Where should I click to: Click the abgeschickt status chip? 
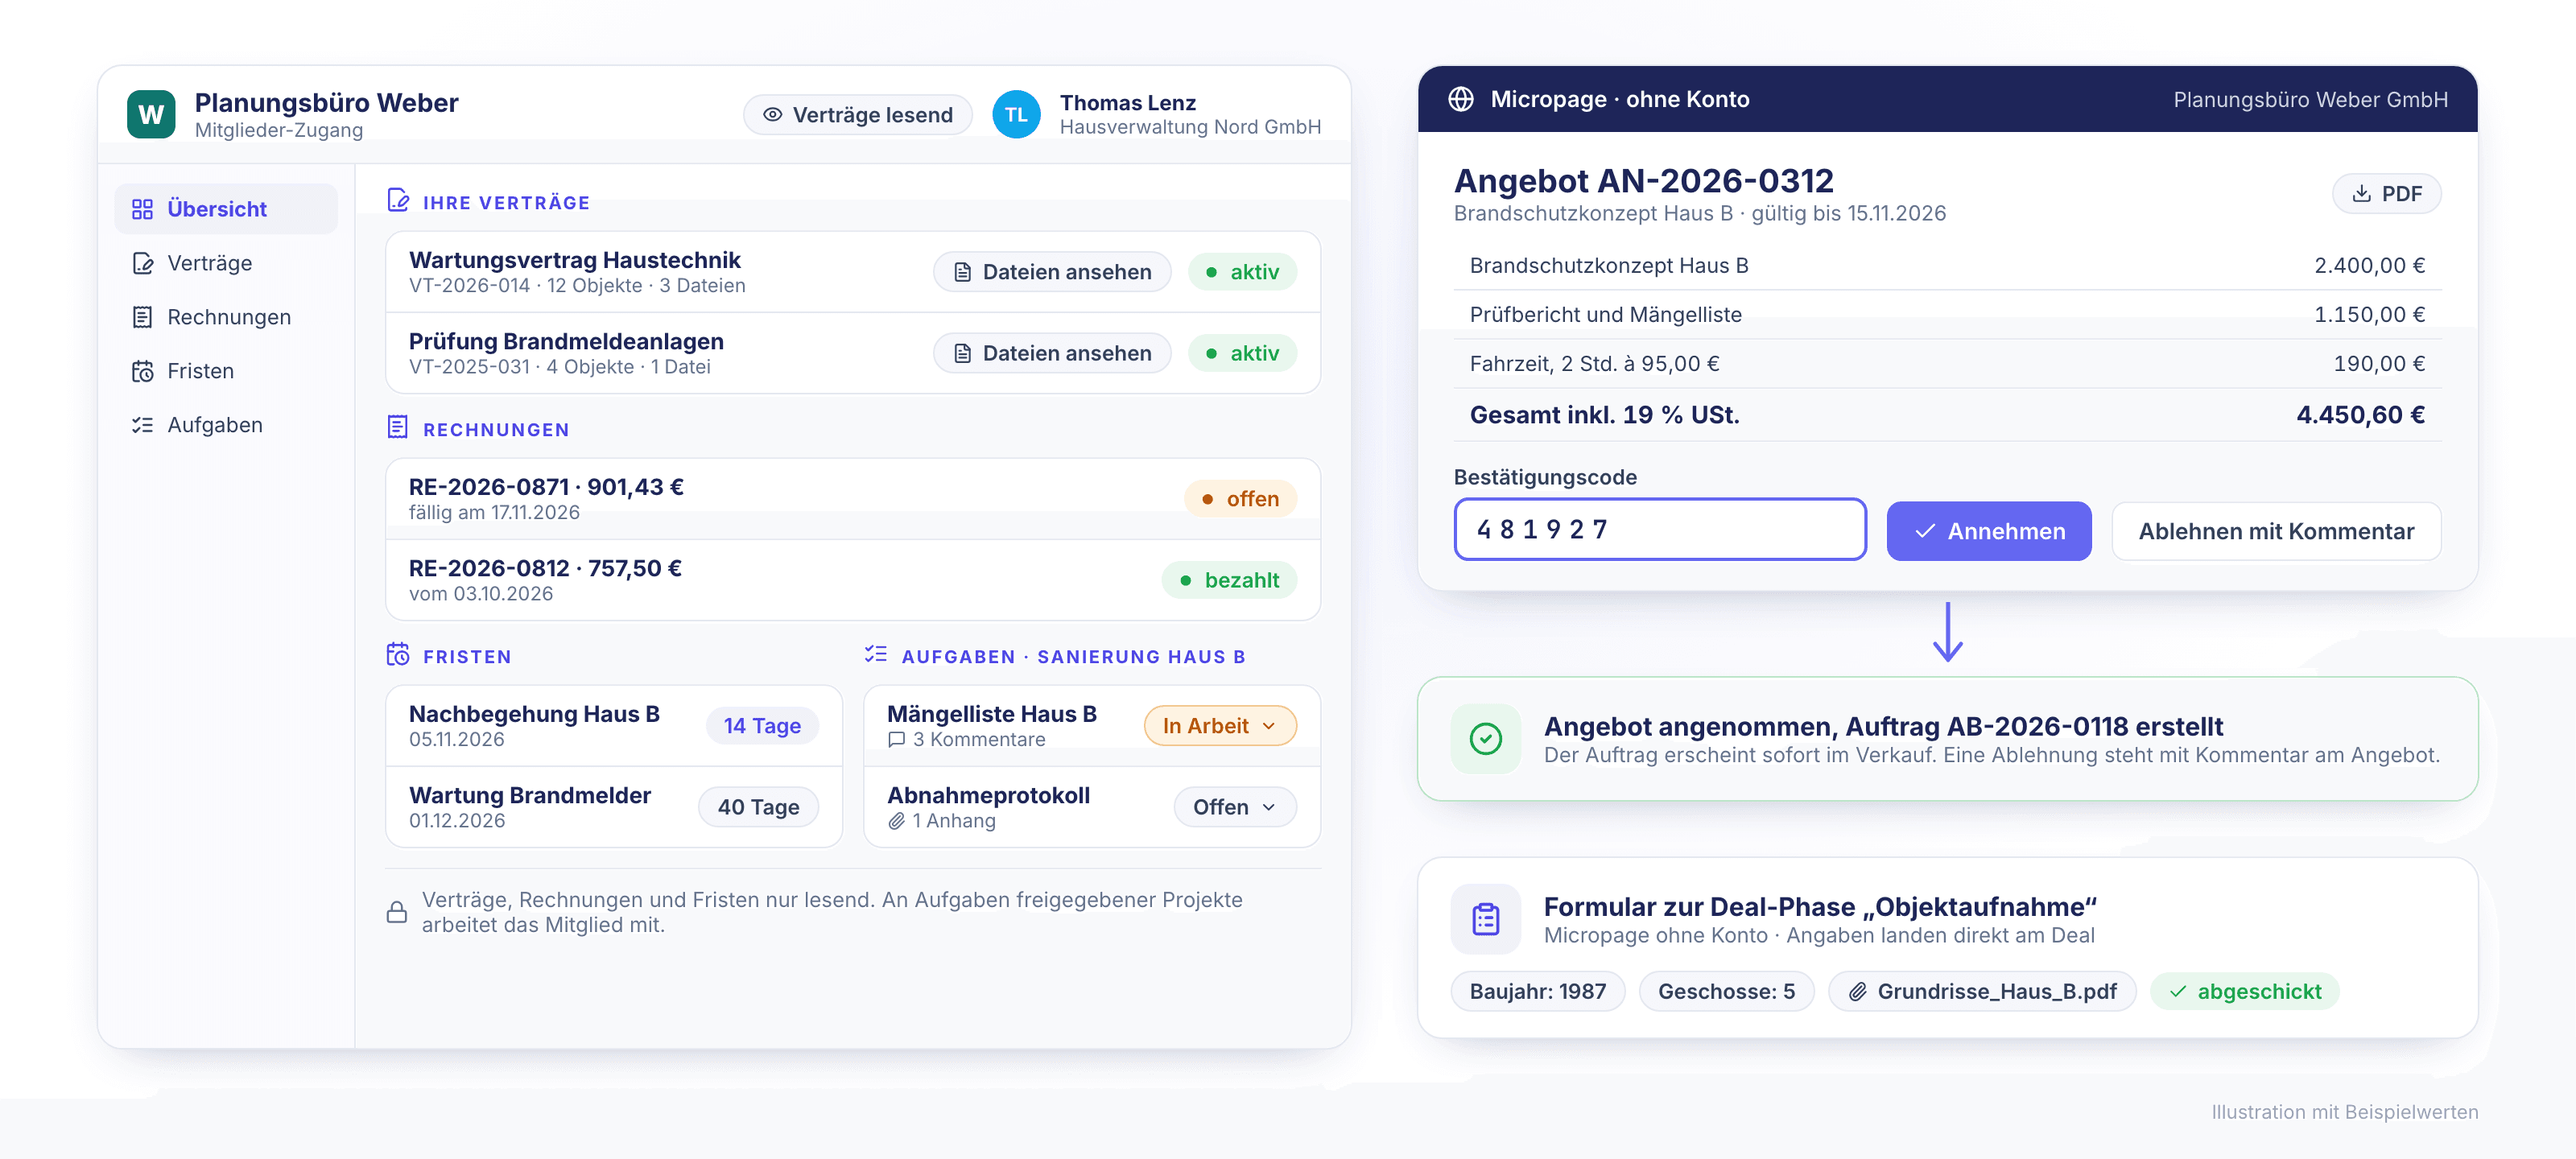point(2244,991)
